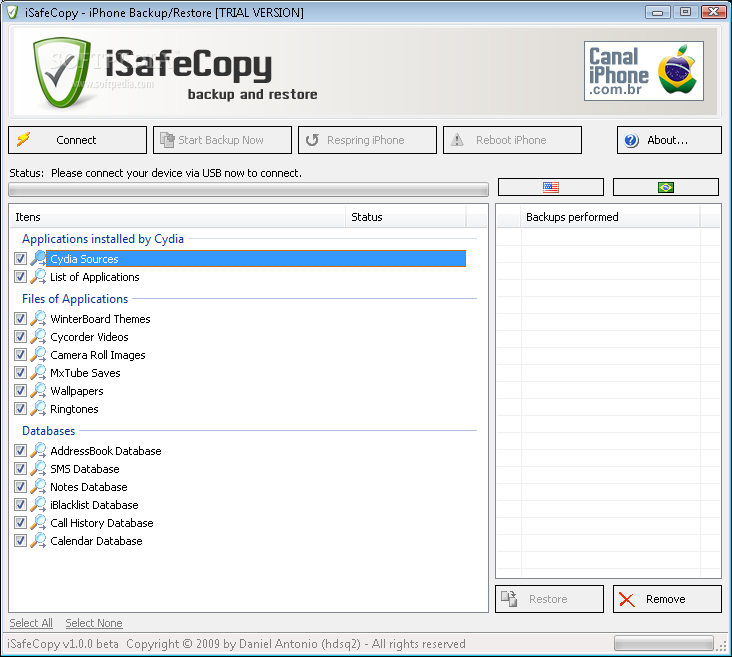Toggle the Cycorder Videos checkbox

tap(20, 336)
